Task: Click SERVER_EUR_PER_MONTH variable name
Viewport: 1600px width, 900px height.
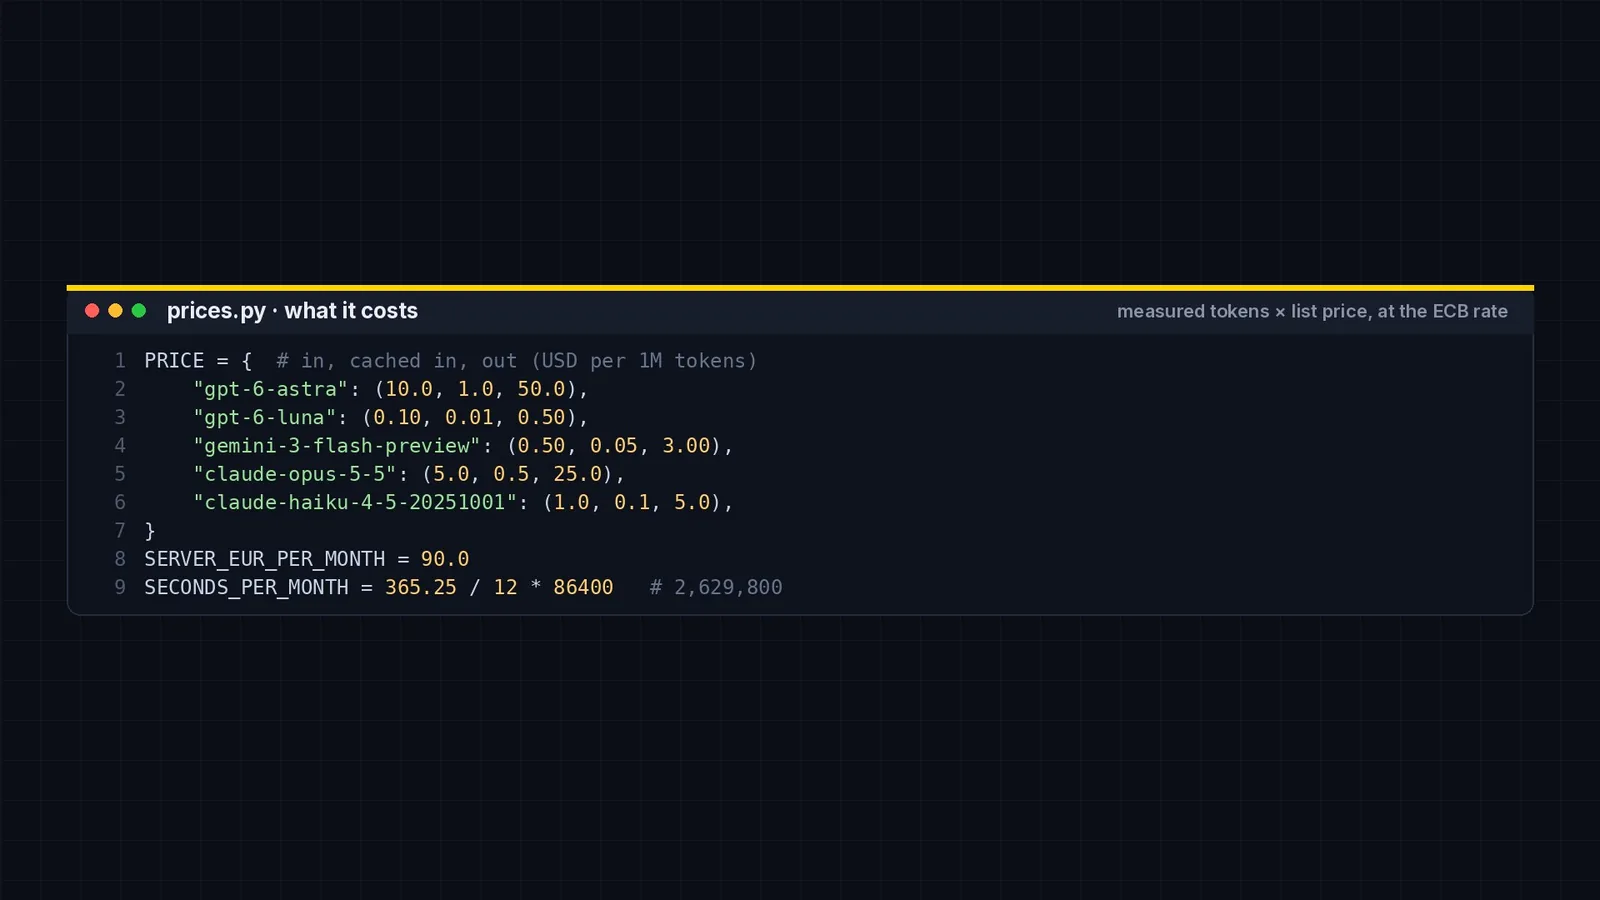Action: [264, 559]
